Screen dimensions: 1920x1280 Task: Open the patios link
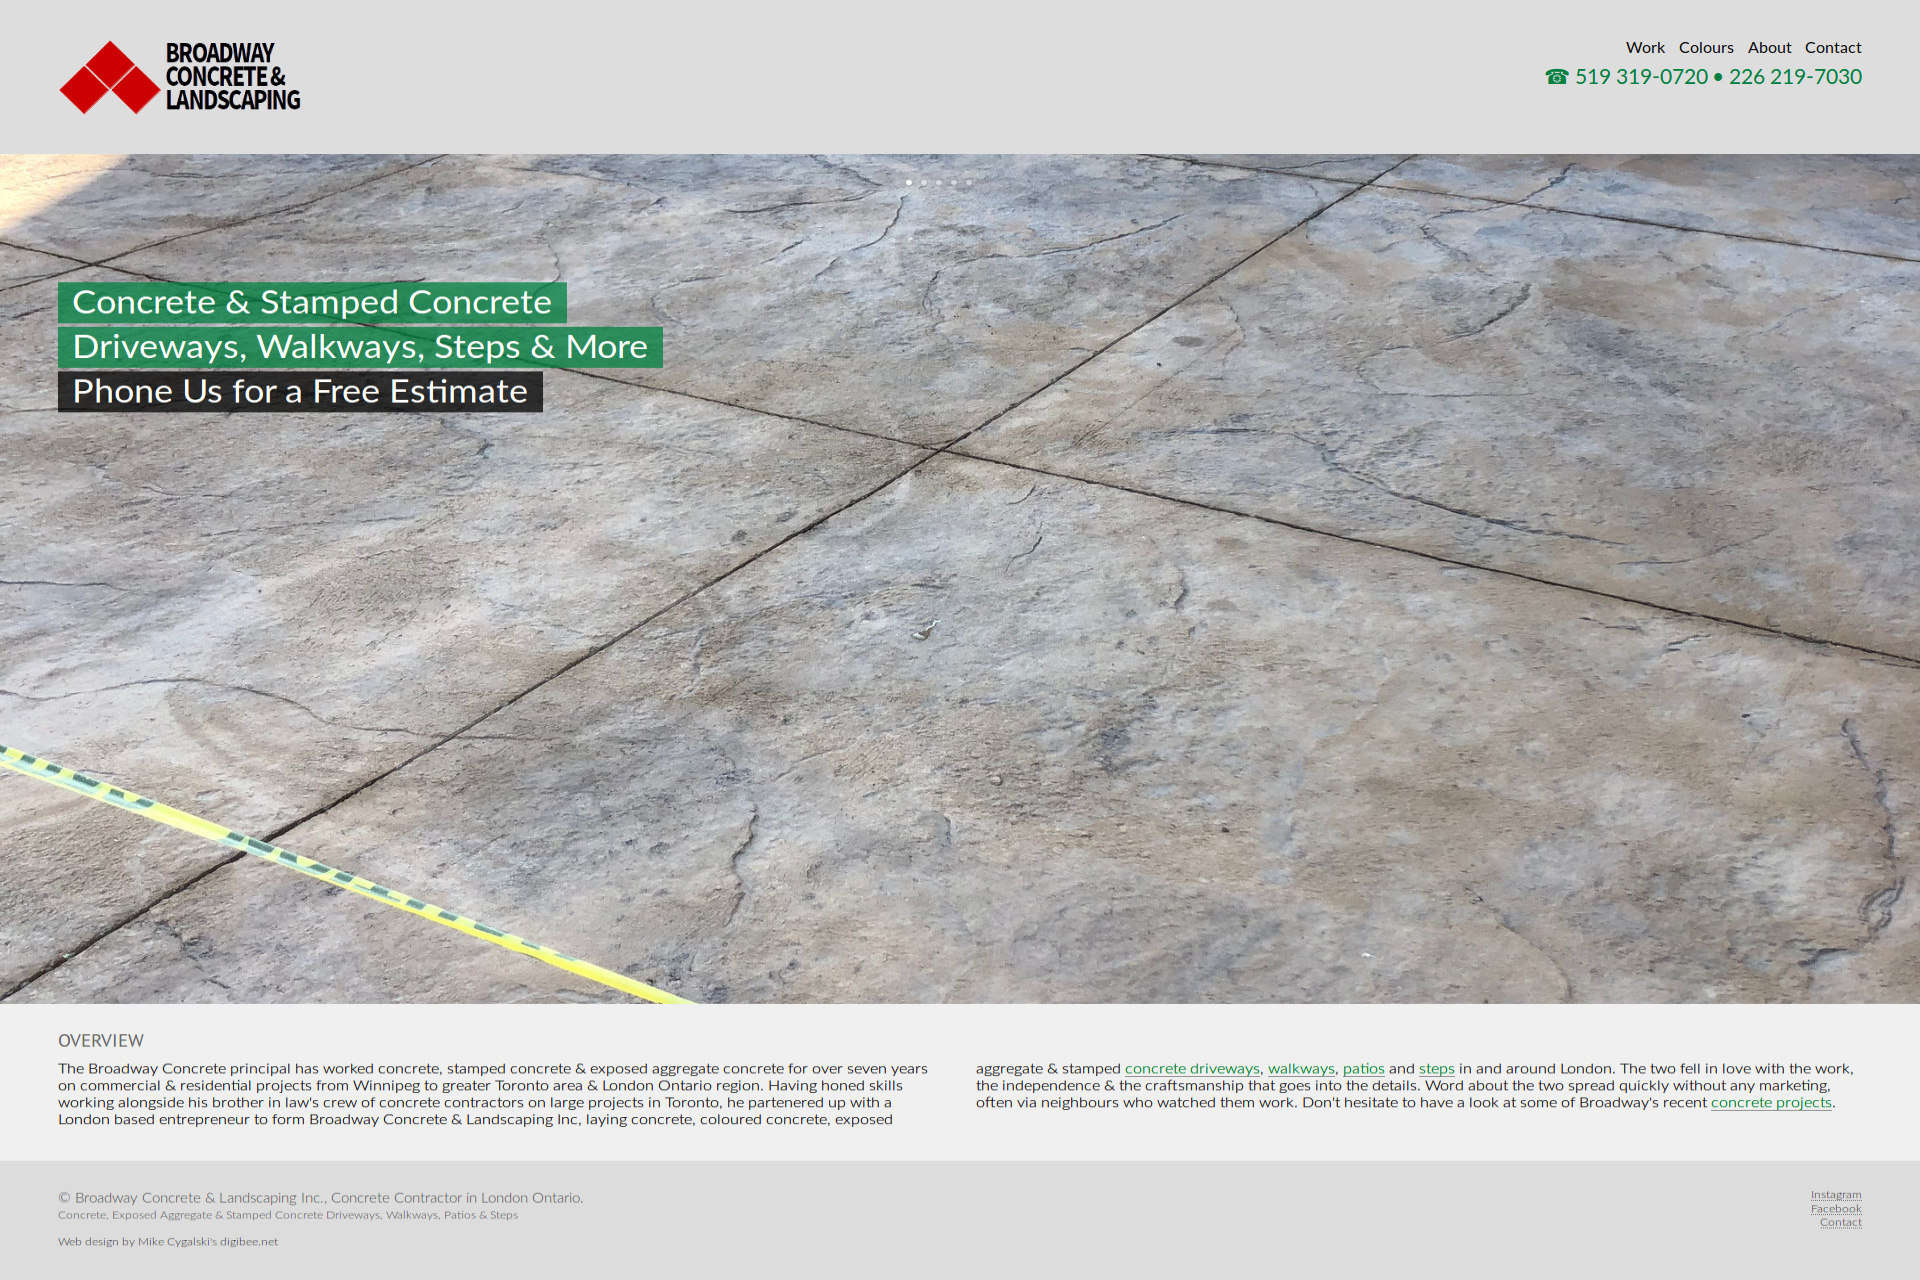click(1363, 1068)
